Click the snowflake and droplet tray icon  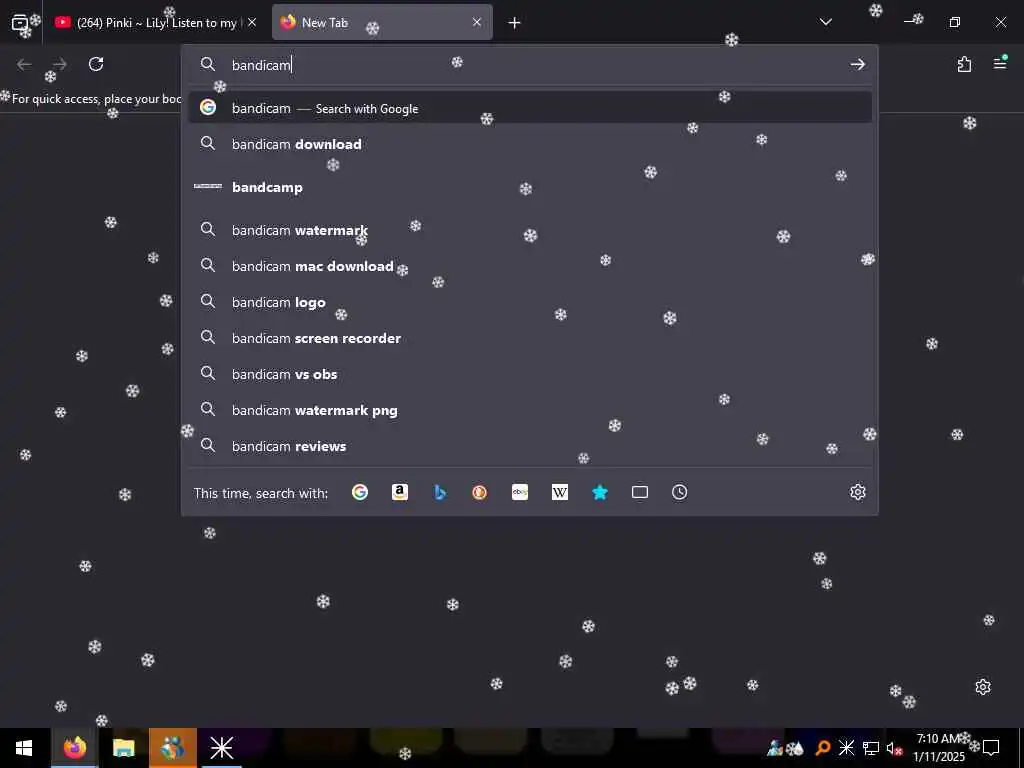[x=795, y=748]
